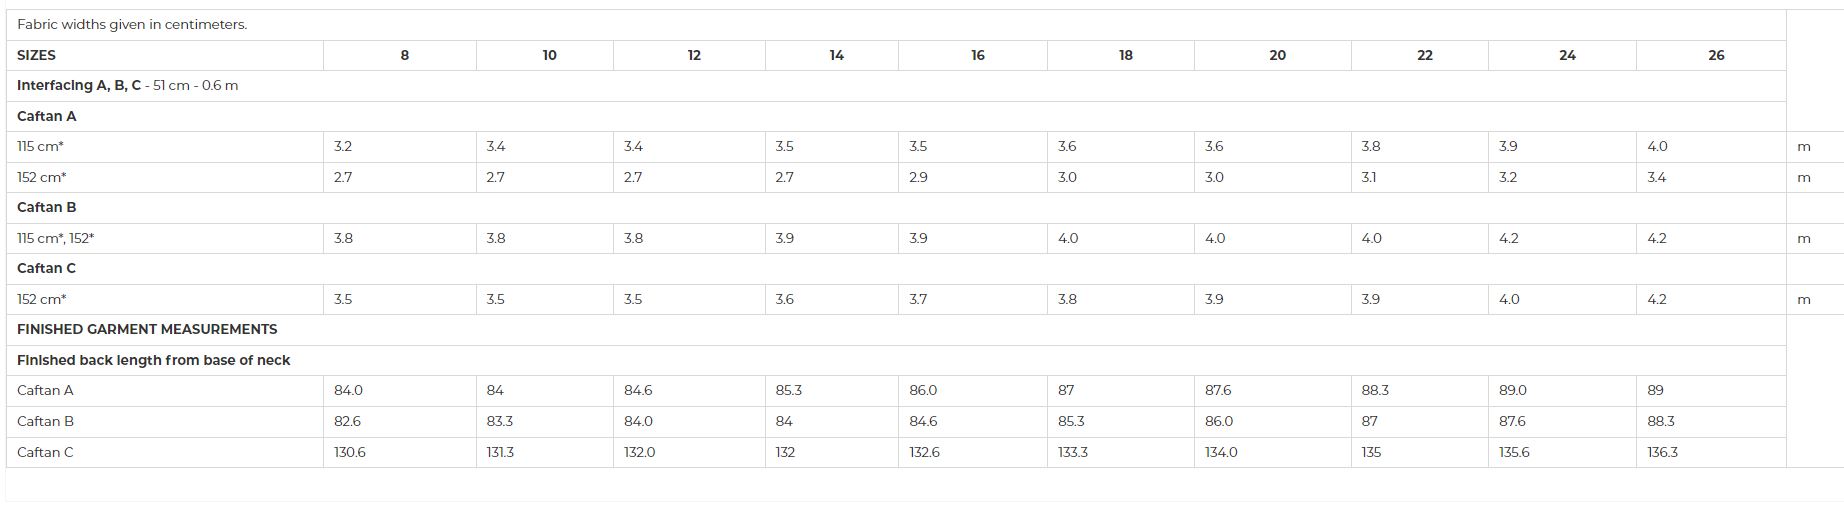Select the 130.6 back length for size 8
Image resolution: width=1844 pixels, height=505 pixels.
coord(350,452)
